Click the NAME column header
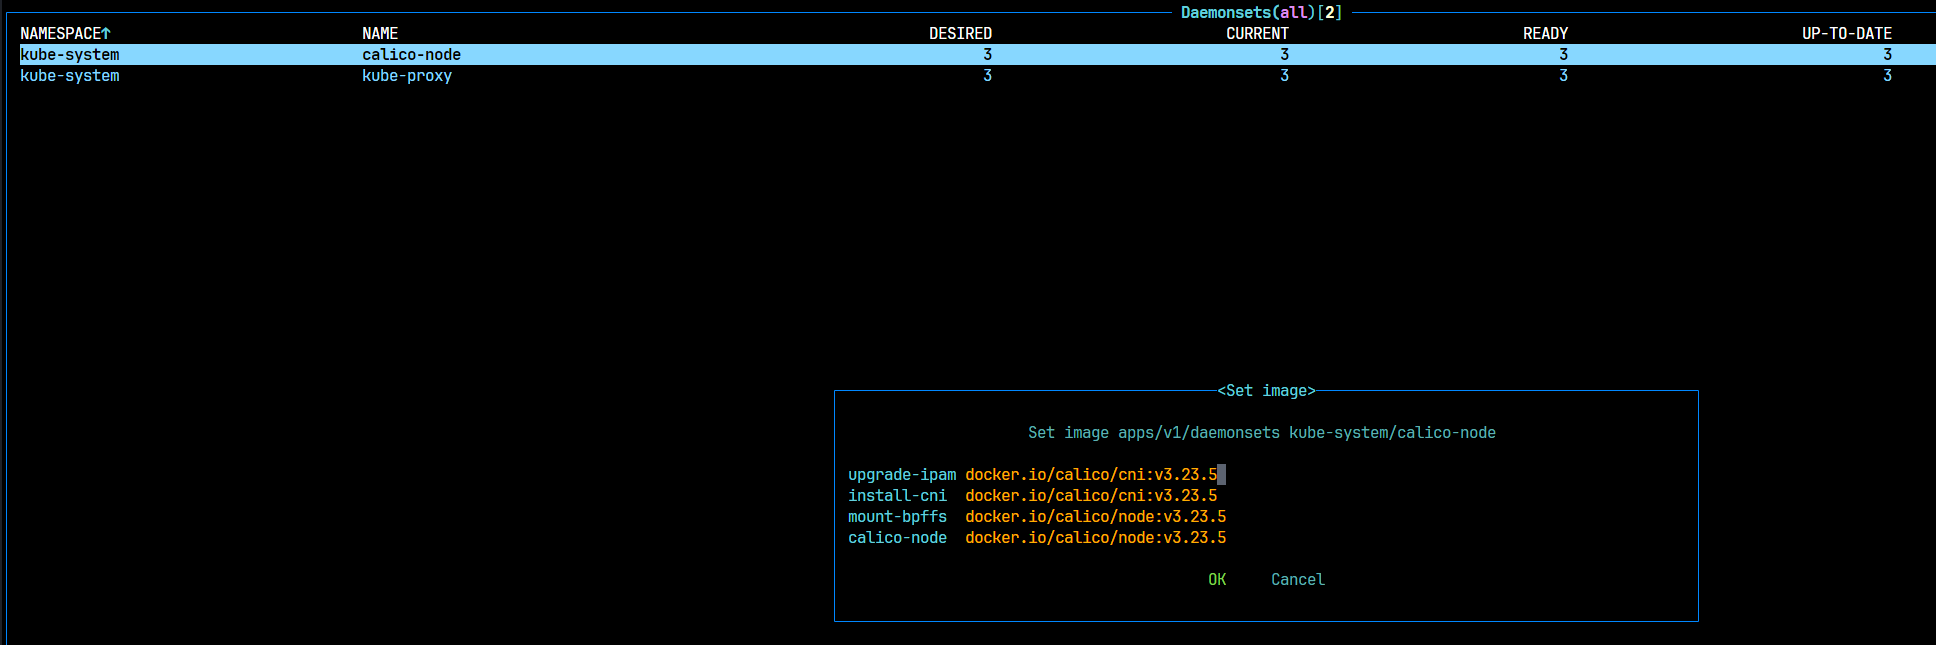Screen dimensions: 1936x645 click(380, 34)
